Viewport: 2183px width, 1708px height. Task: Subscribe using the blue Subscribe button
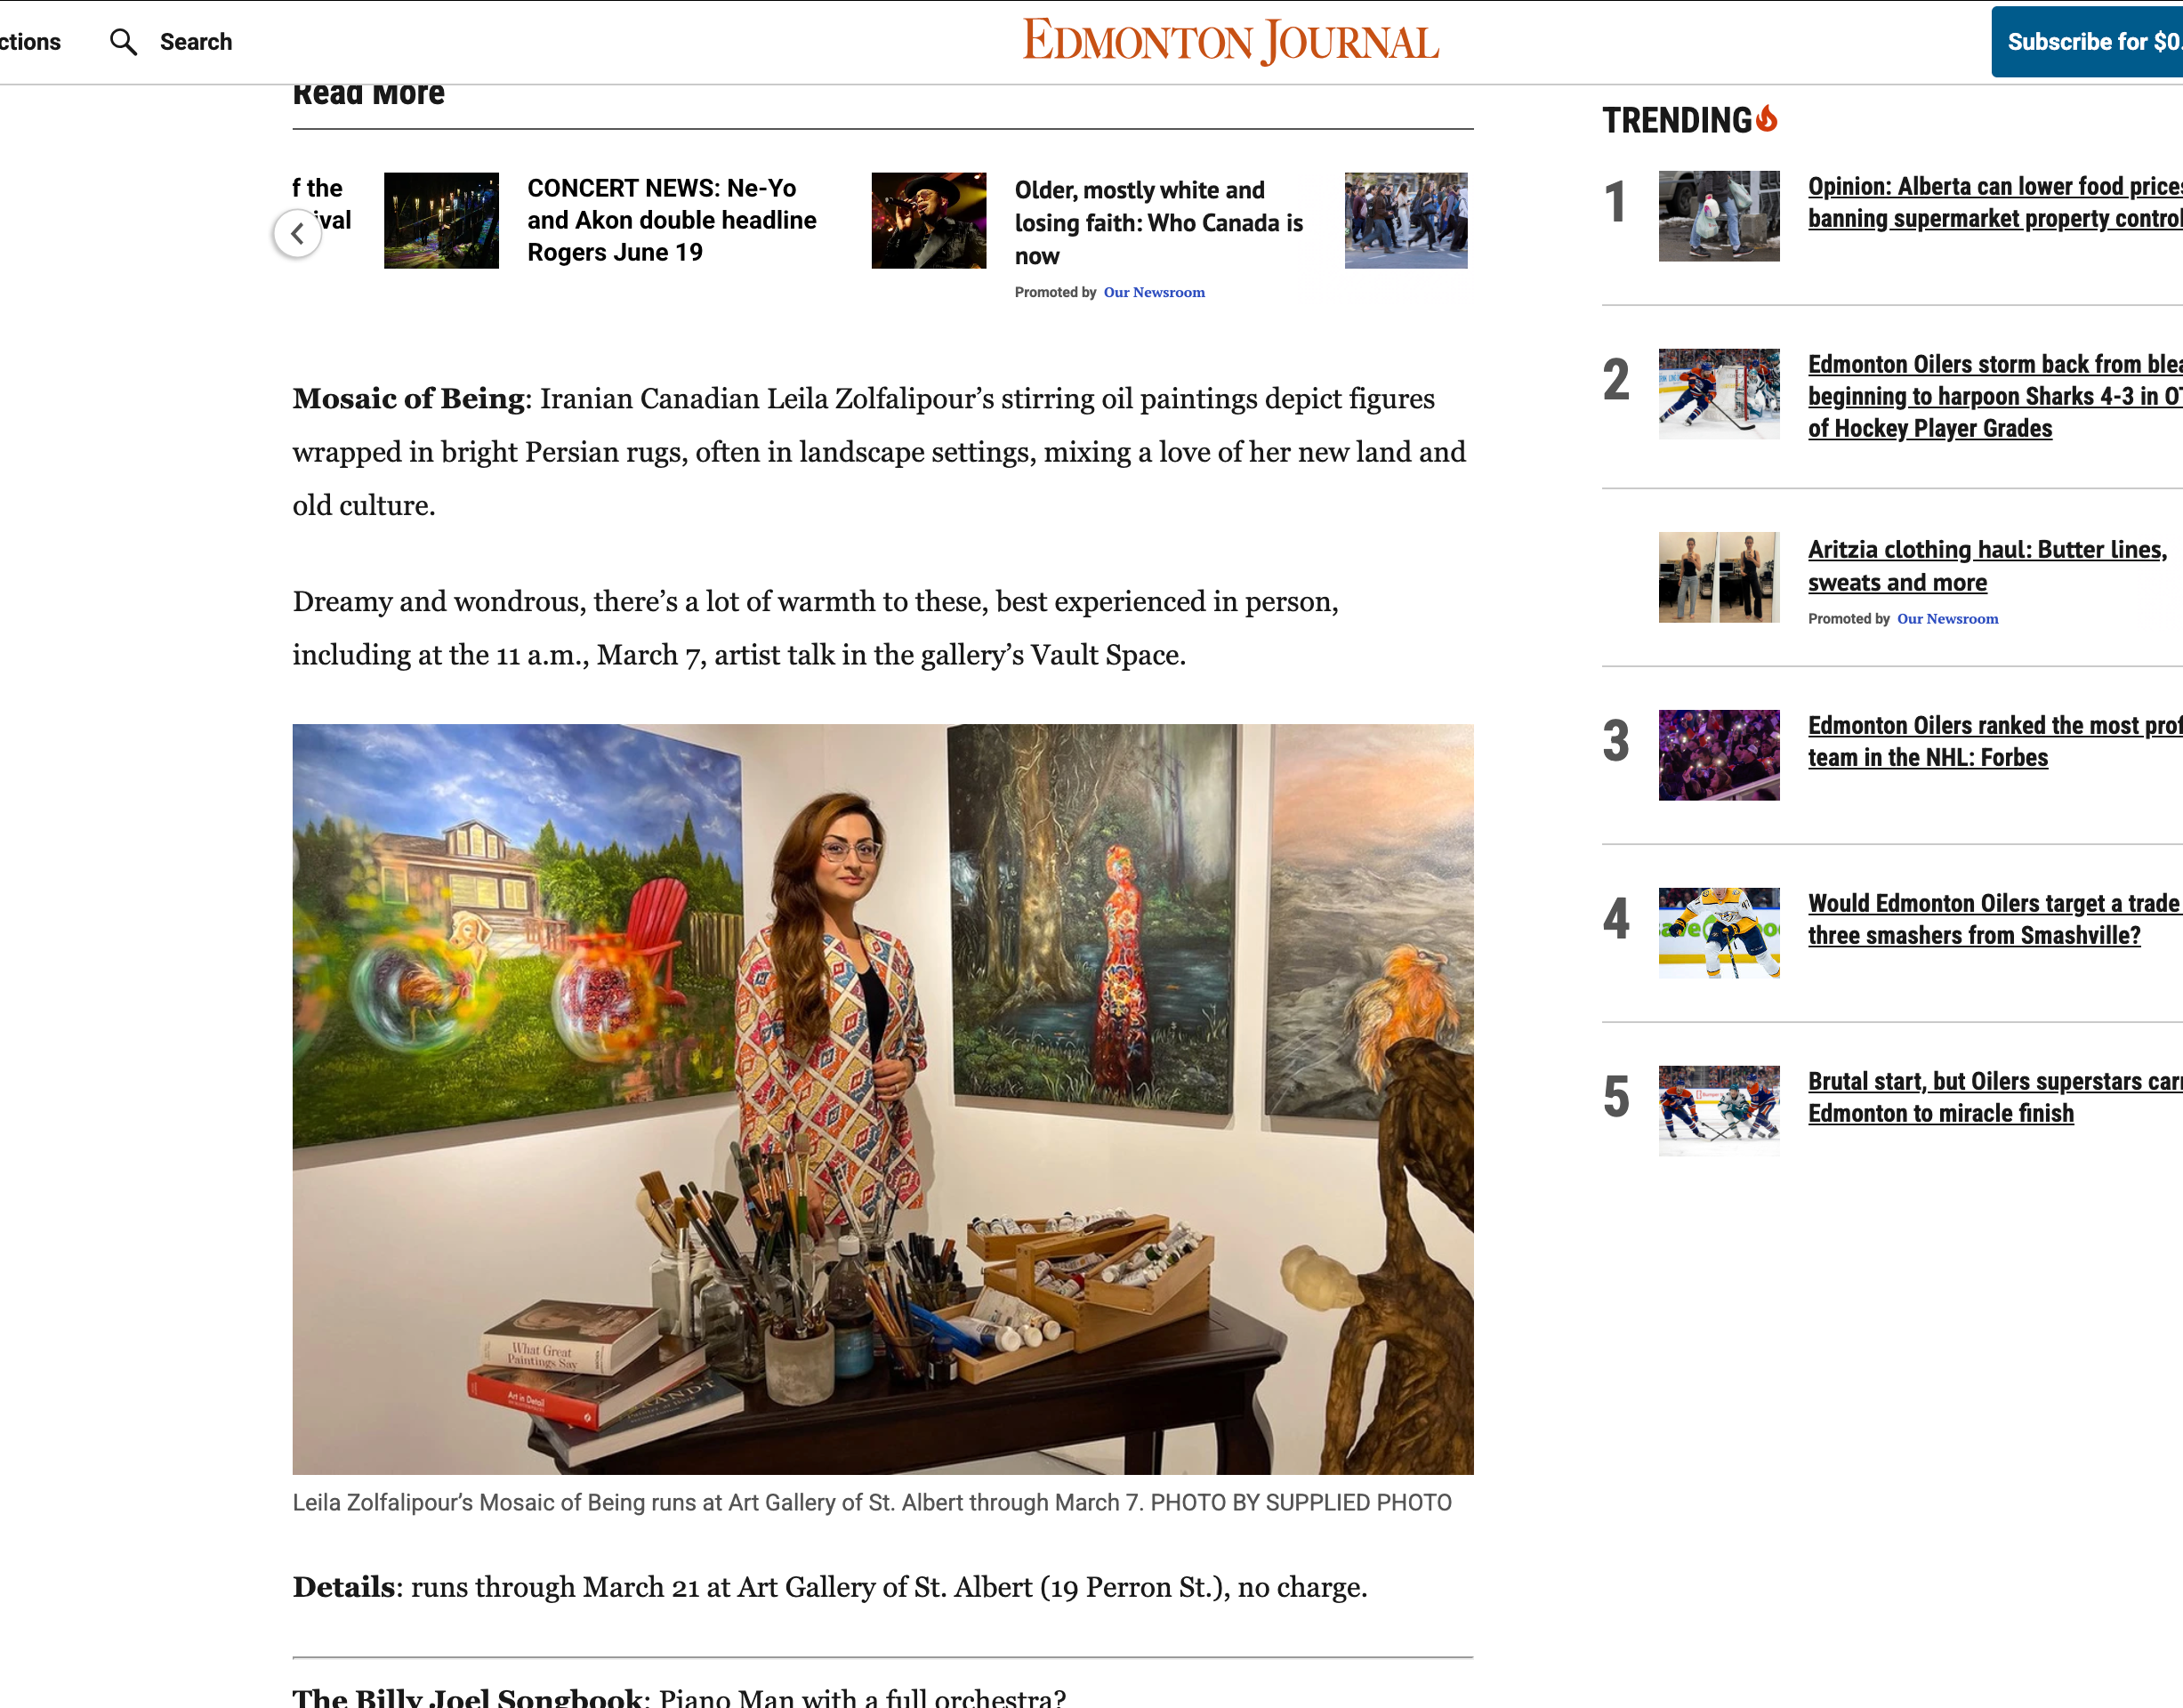tap(2087, 42)
